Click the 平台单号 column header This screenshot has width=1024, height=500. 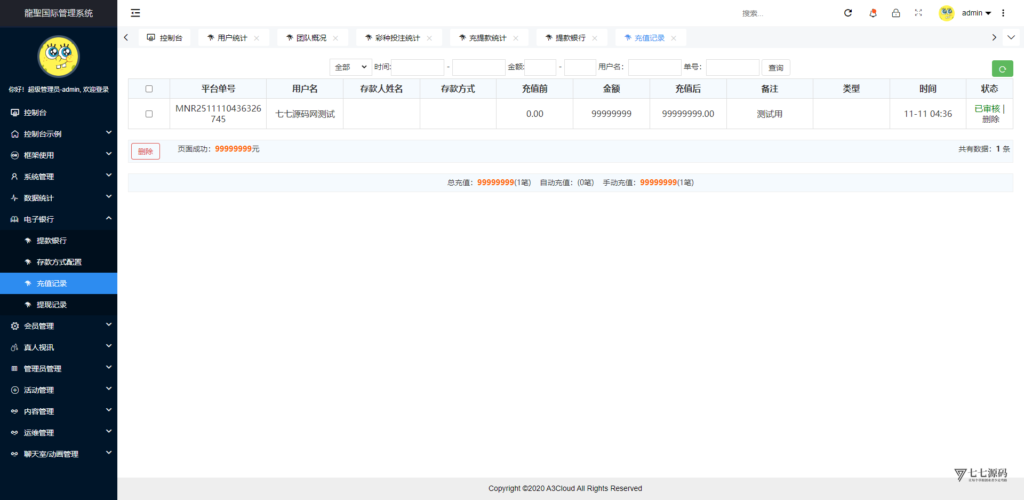click(218, 89)
